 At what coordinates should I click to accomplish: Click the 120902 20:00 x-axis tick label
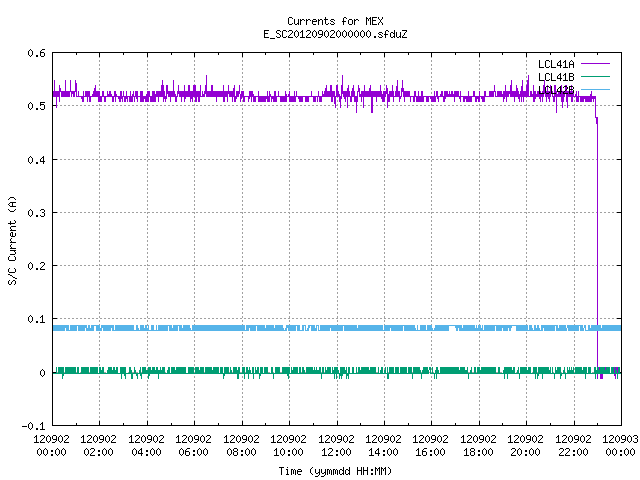525,445
